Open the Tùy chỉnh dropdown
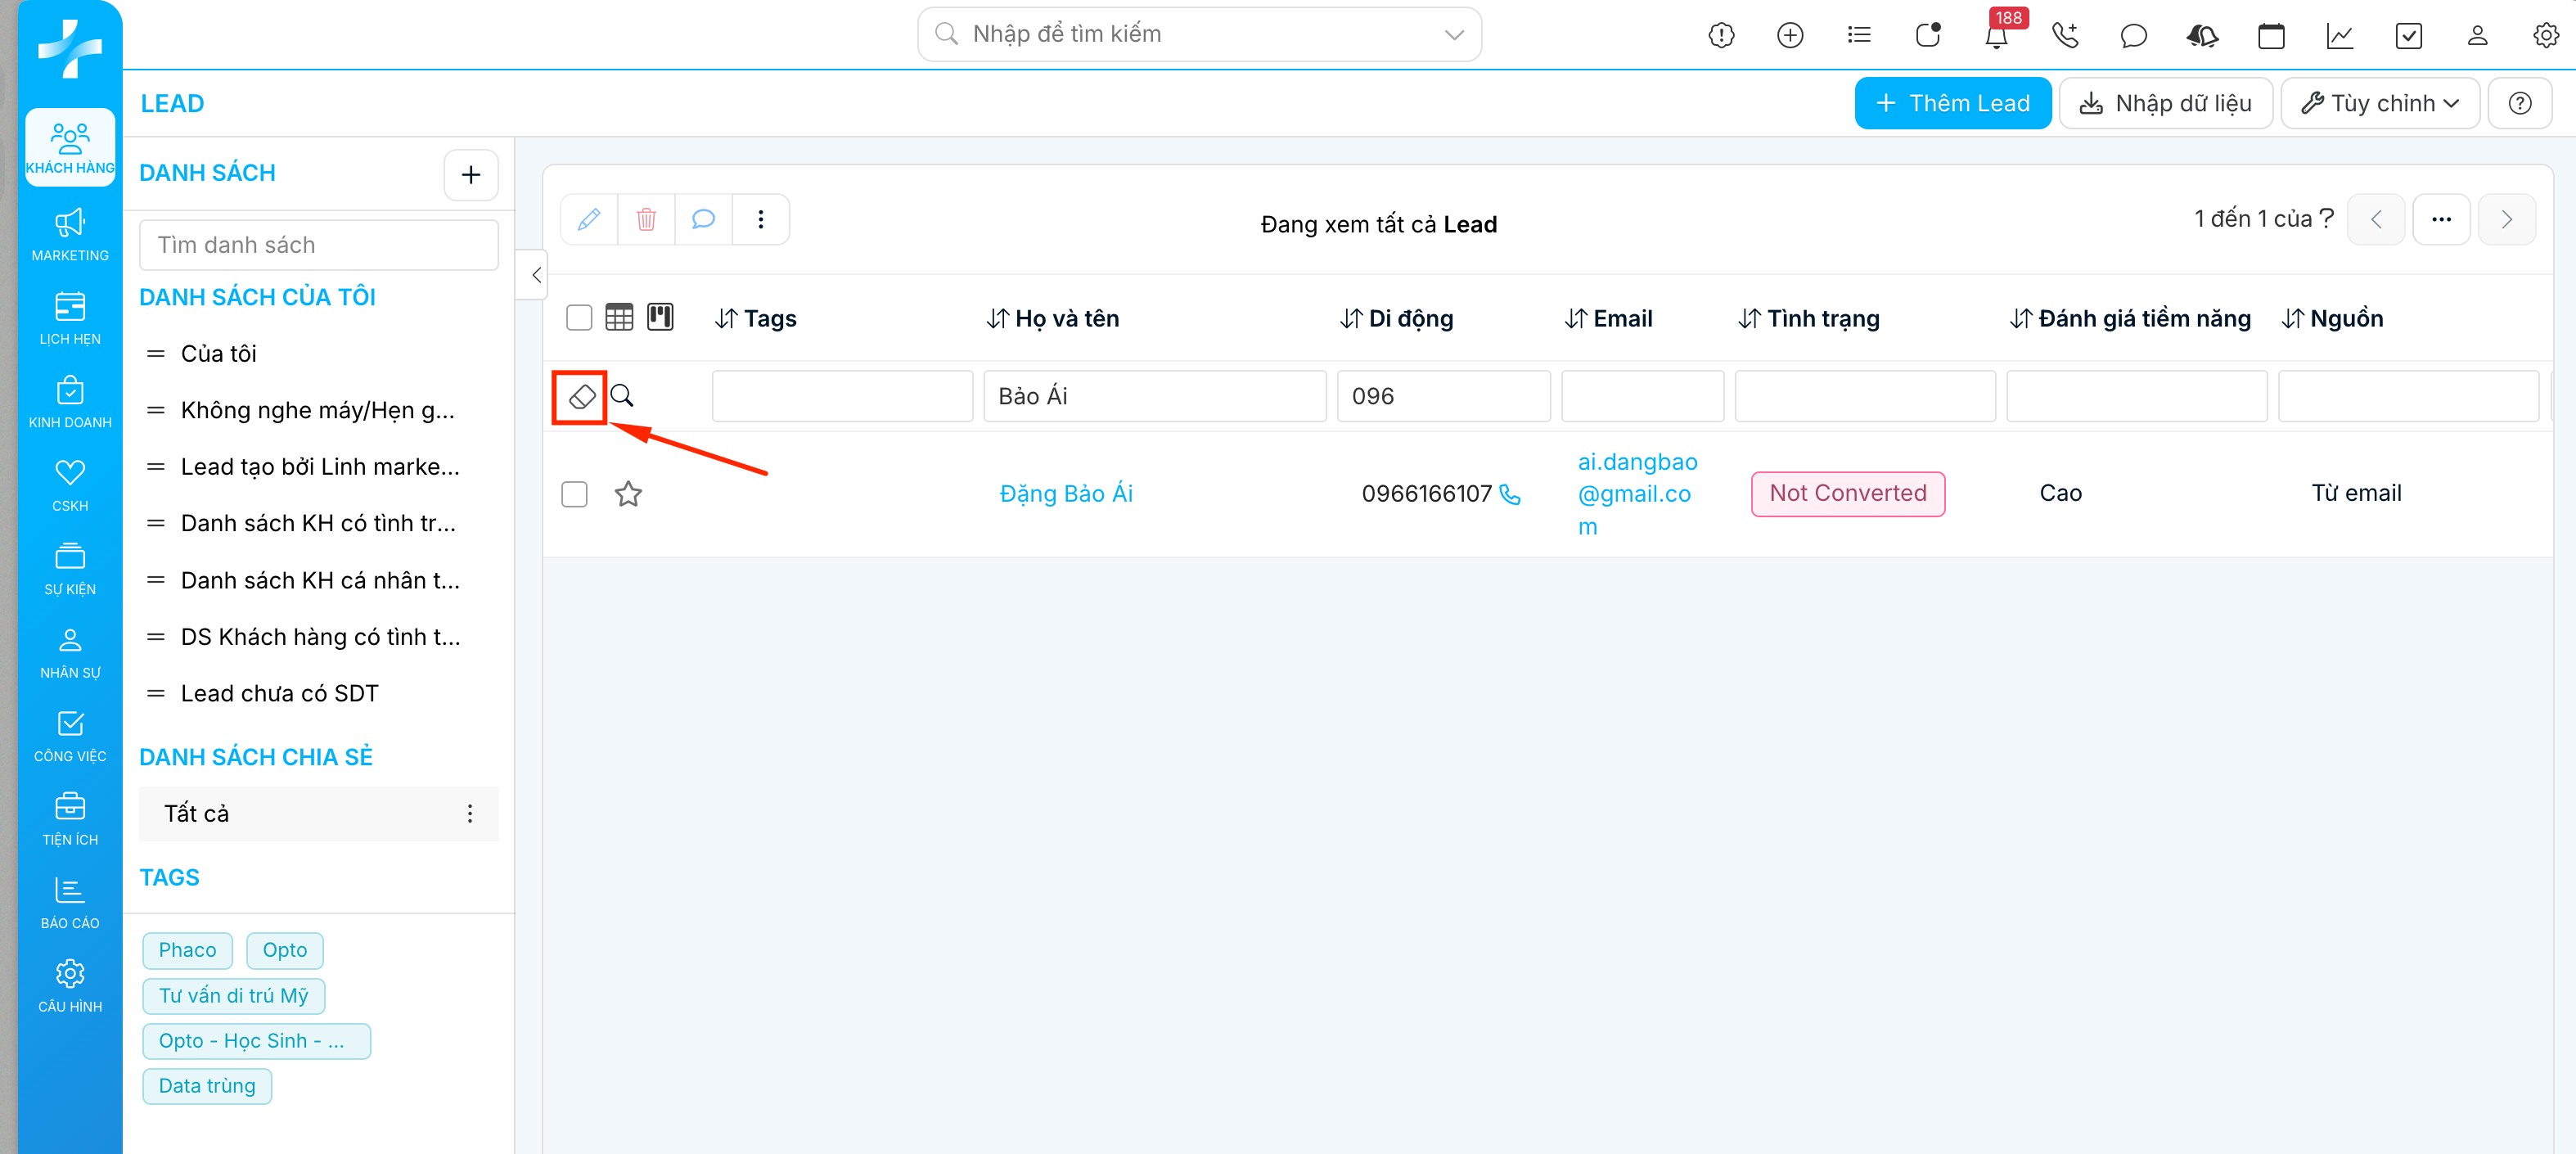This screenshot has height=1154, width=2576. pyautogui.click(x=2379, y=103)
